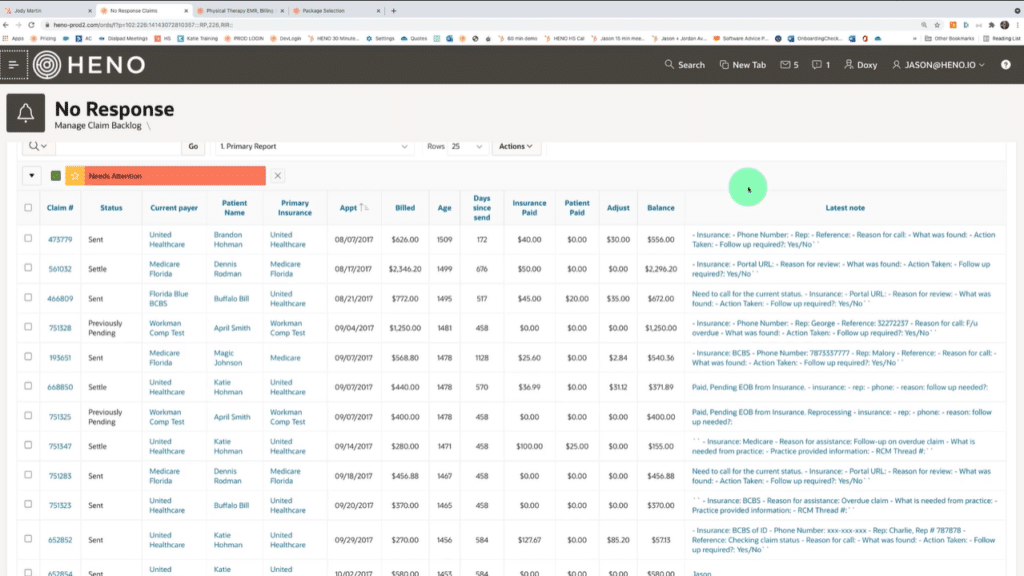
Task: Open the Apps bookmarks shortcut
Action: point(14,39)
